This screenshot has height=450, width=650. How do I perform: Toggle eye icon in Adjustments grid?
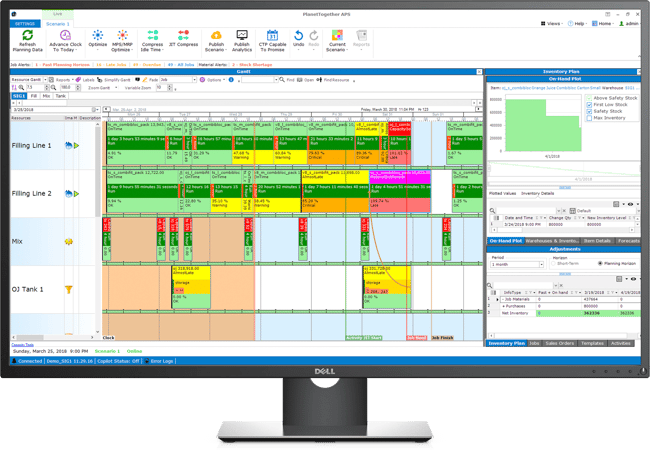tap(633, 279)
